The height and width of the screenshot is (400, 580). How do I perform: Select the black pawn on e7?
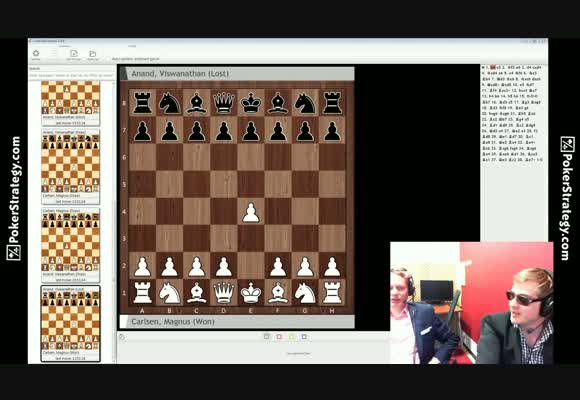click(x=251, y=130)
